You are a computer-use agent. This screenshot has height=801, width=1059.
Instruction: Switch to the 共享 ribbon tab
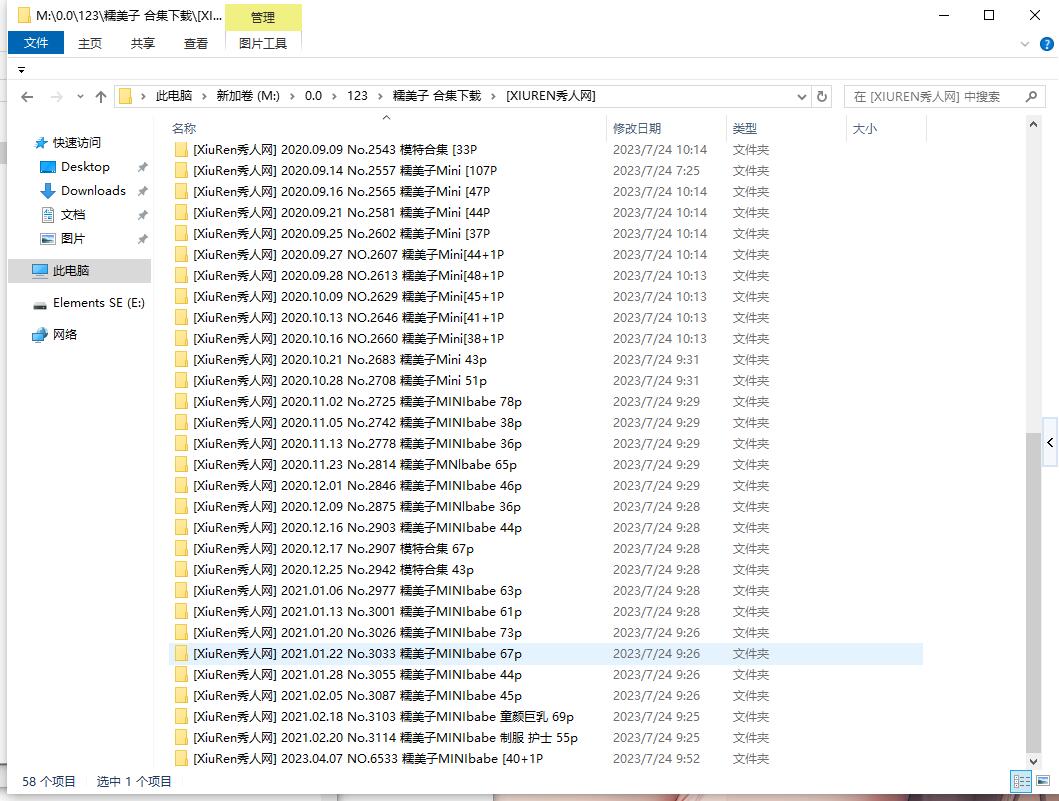click(x=143, y=43)
